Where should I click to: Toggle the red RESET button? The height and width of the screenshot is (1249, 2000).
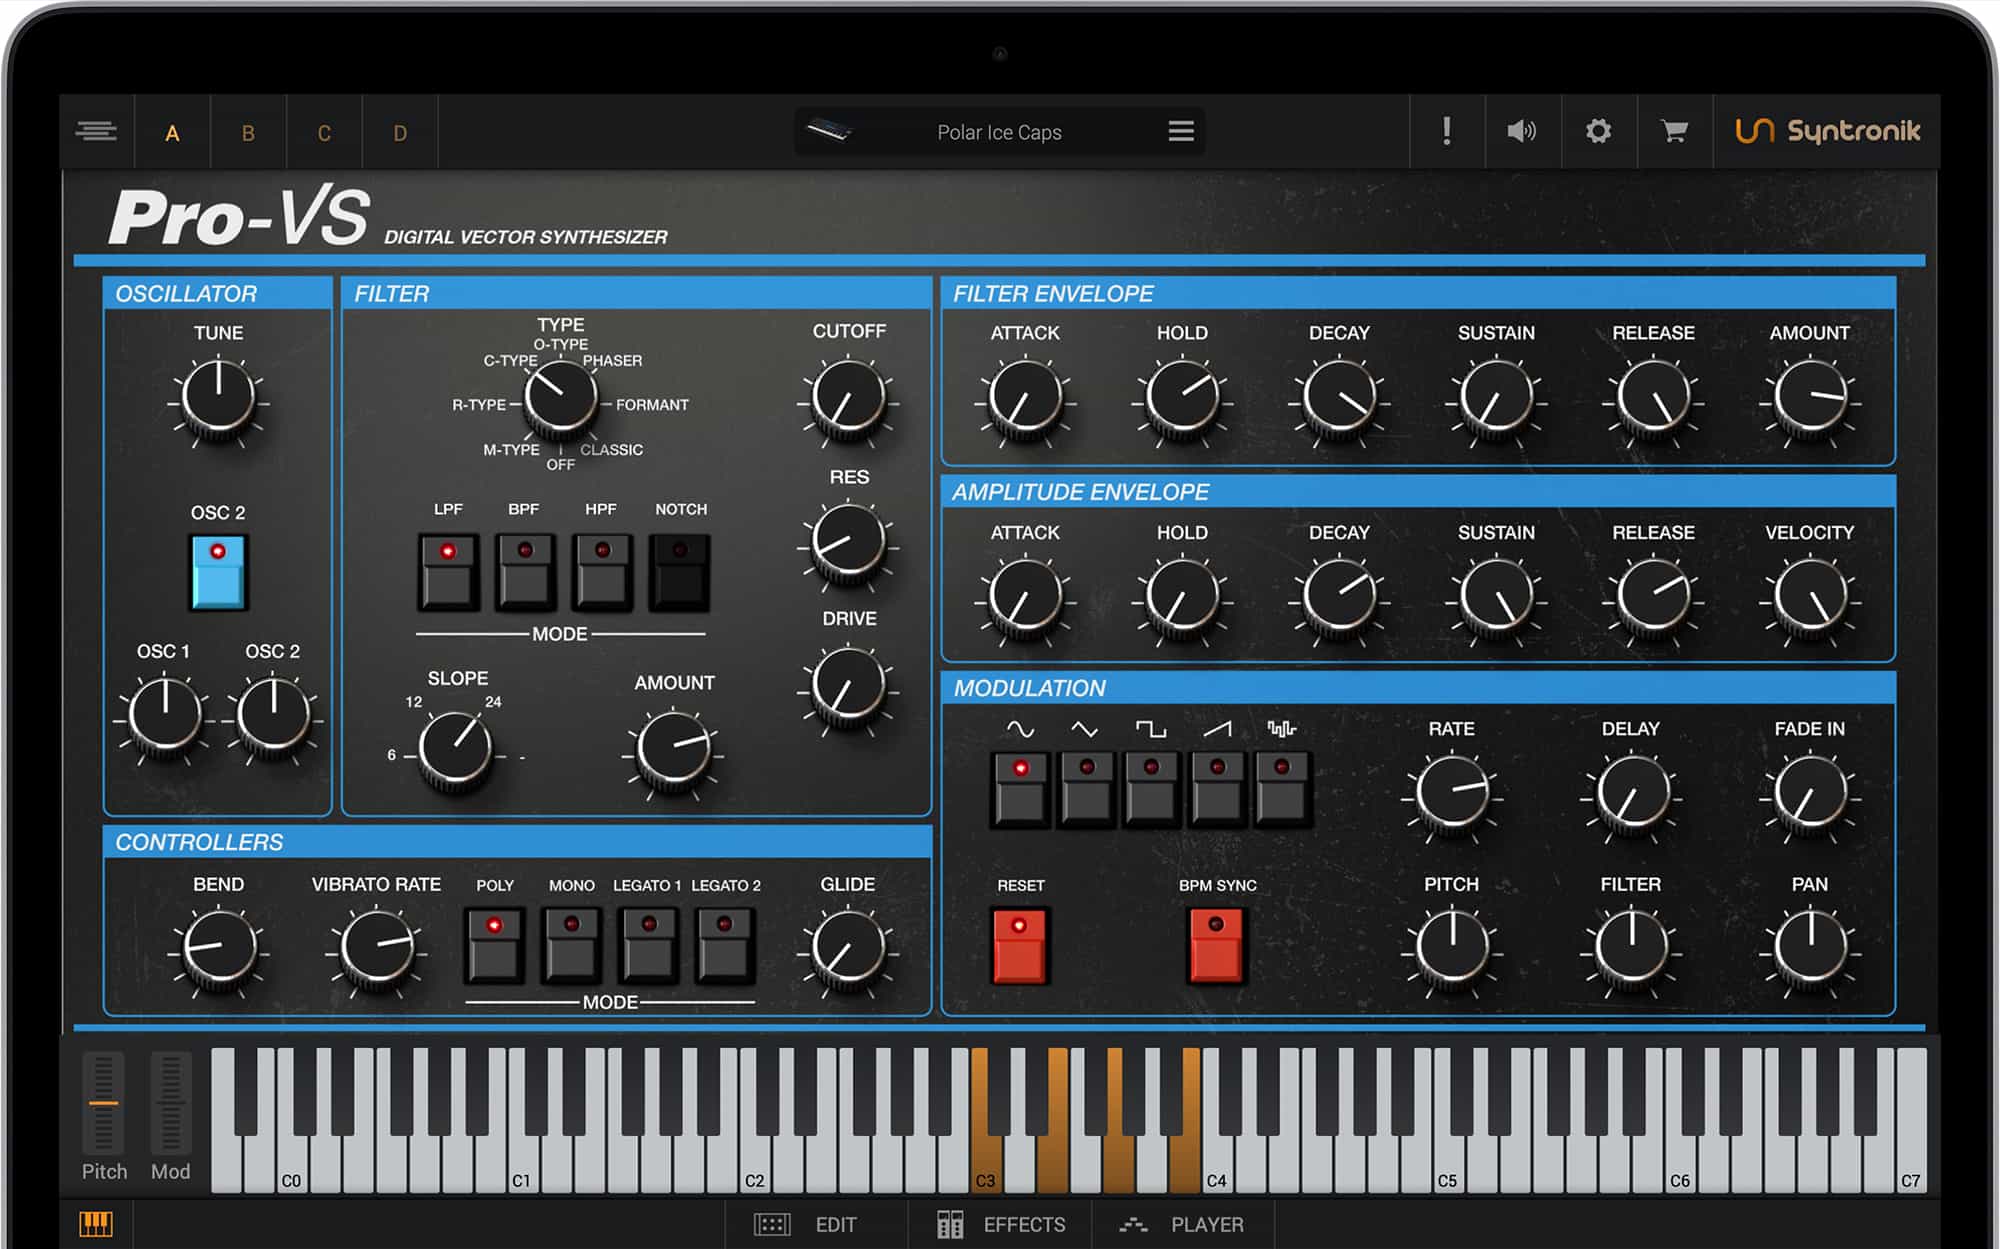[1019, 945]
